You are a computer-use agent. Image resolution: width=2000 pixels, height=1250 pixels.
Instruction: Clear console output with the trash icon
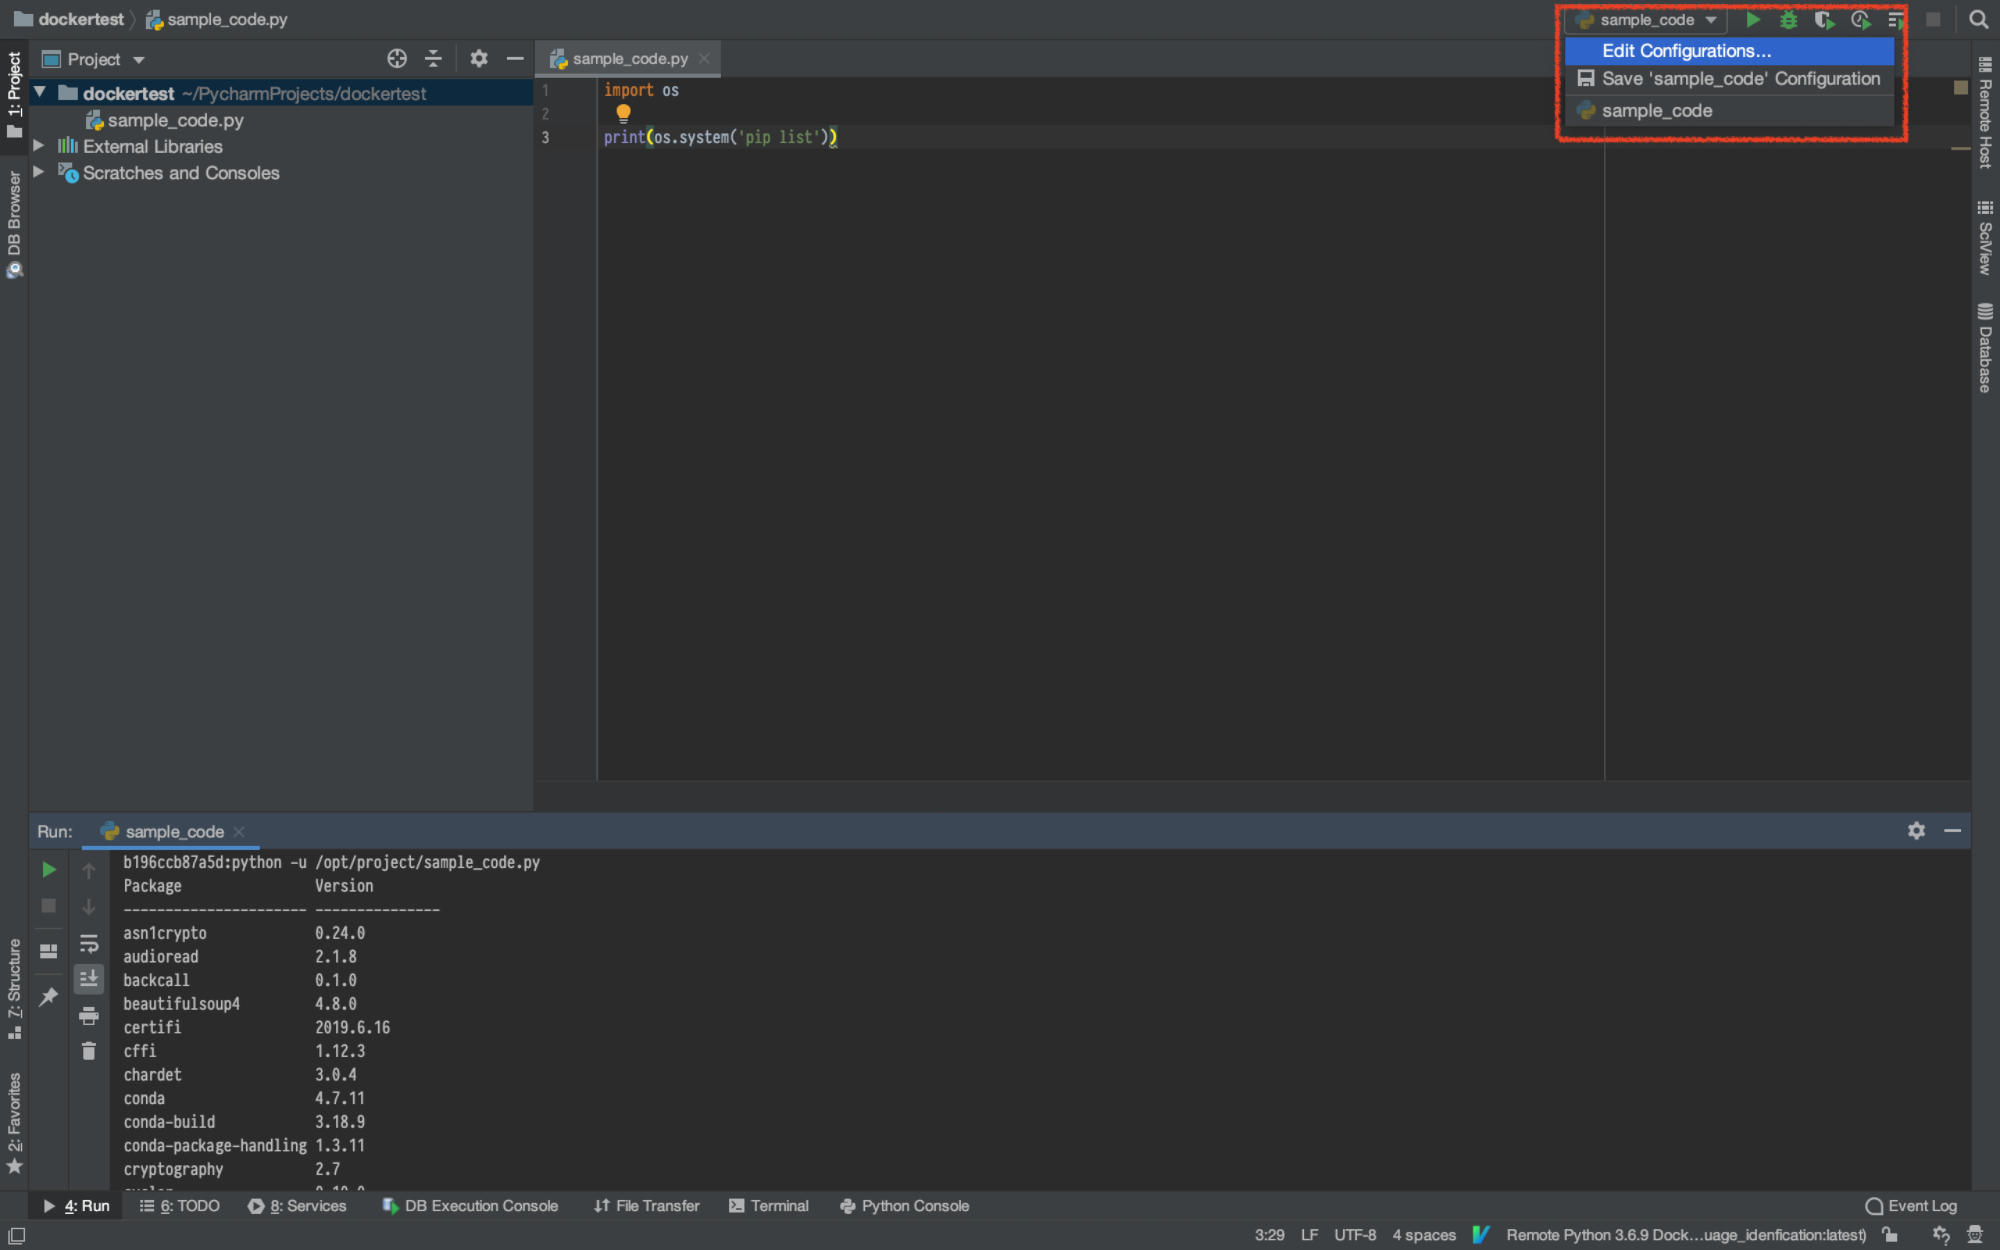click(x=88, y=1050)
